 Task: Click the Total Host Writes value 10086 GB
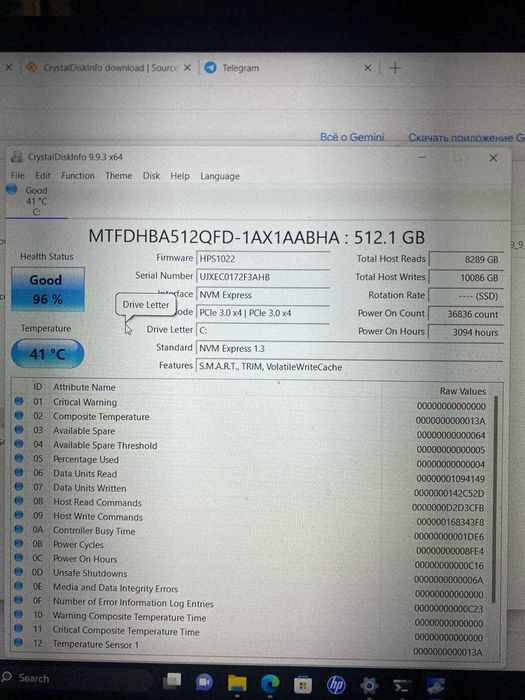(x=466, y=278)
